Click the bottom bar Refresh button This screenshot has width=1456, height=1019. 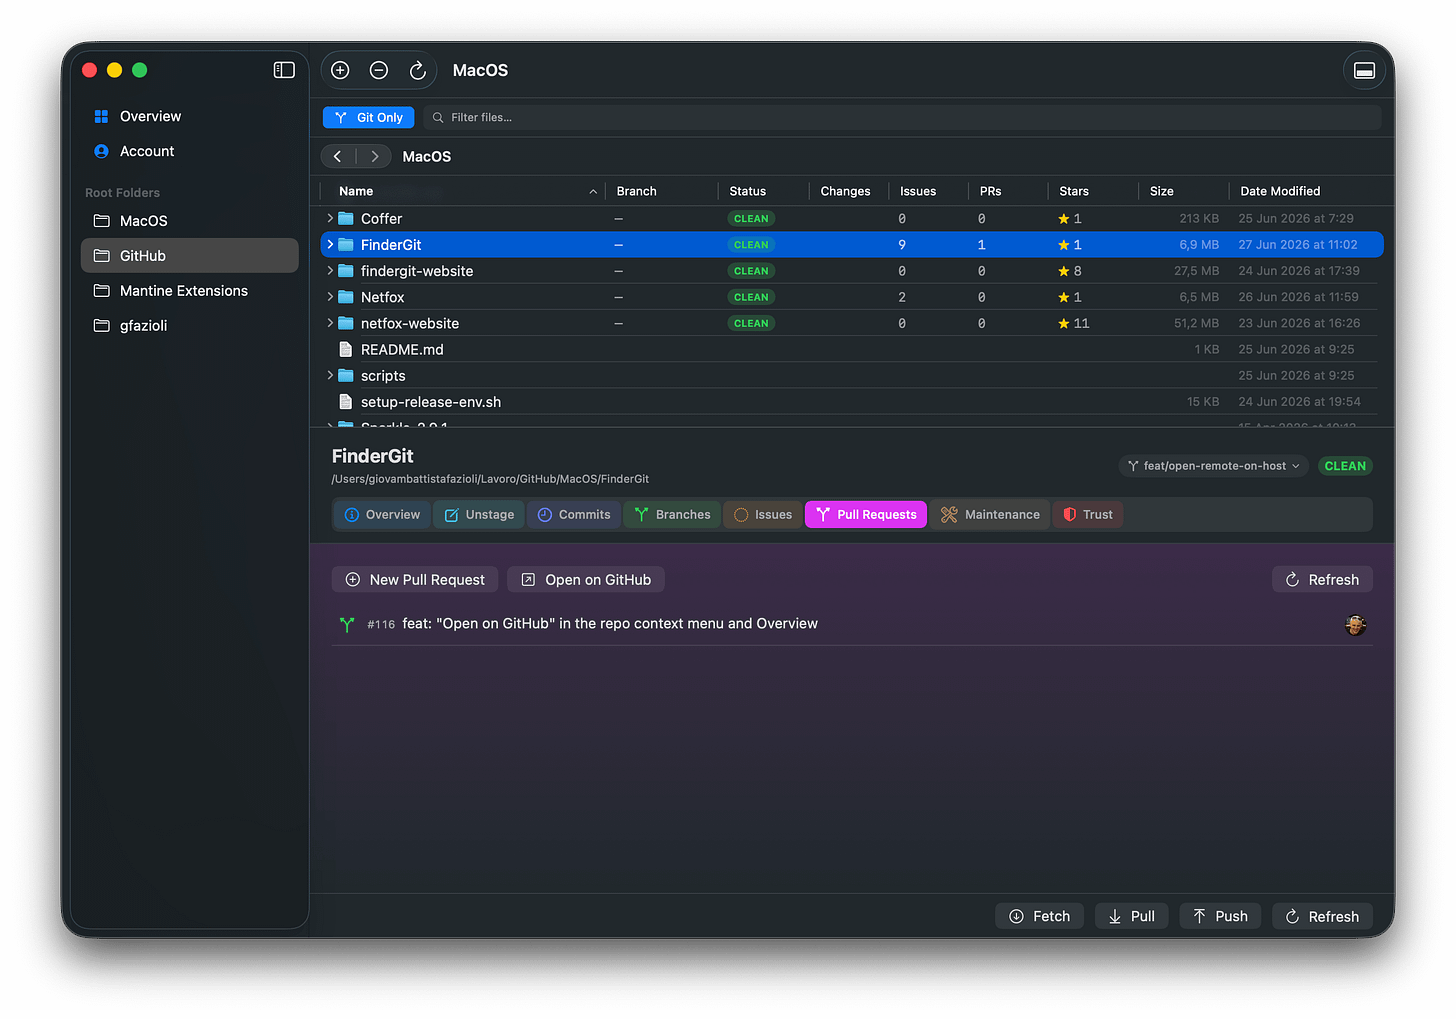point(1322,916)
